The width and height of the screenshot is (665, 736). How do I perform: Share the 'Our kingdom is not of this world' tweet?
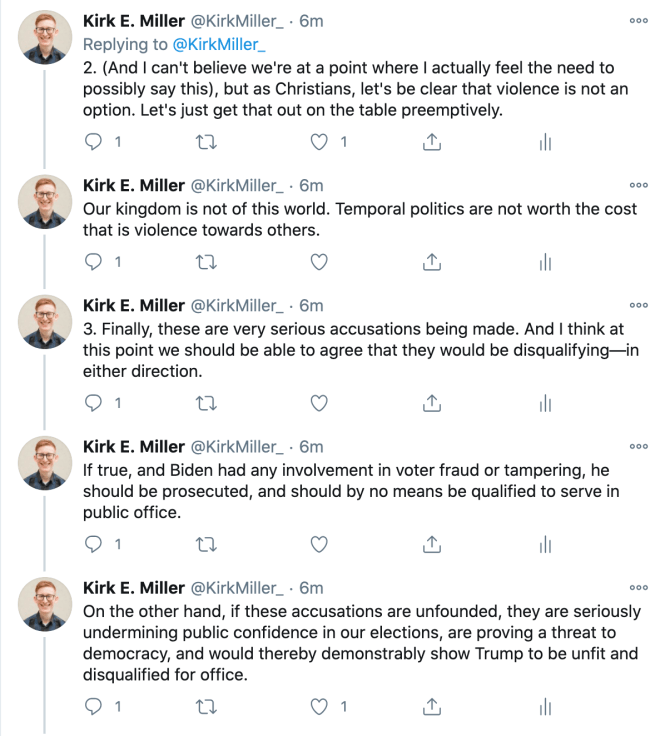432,262
